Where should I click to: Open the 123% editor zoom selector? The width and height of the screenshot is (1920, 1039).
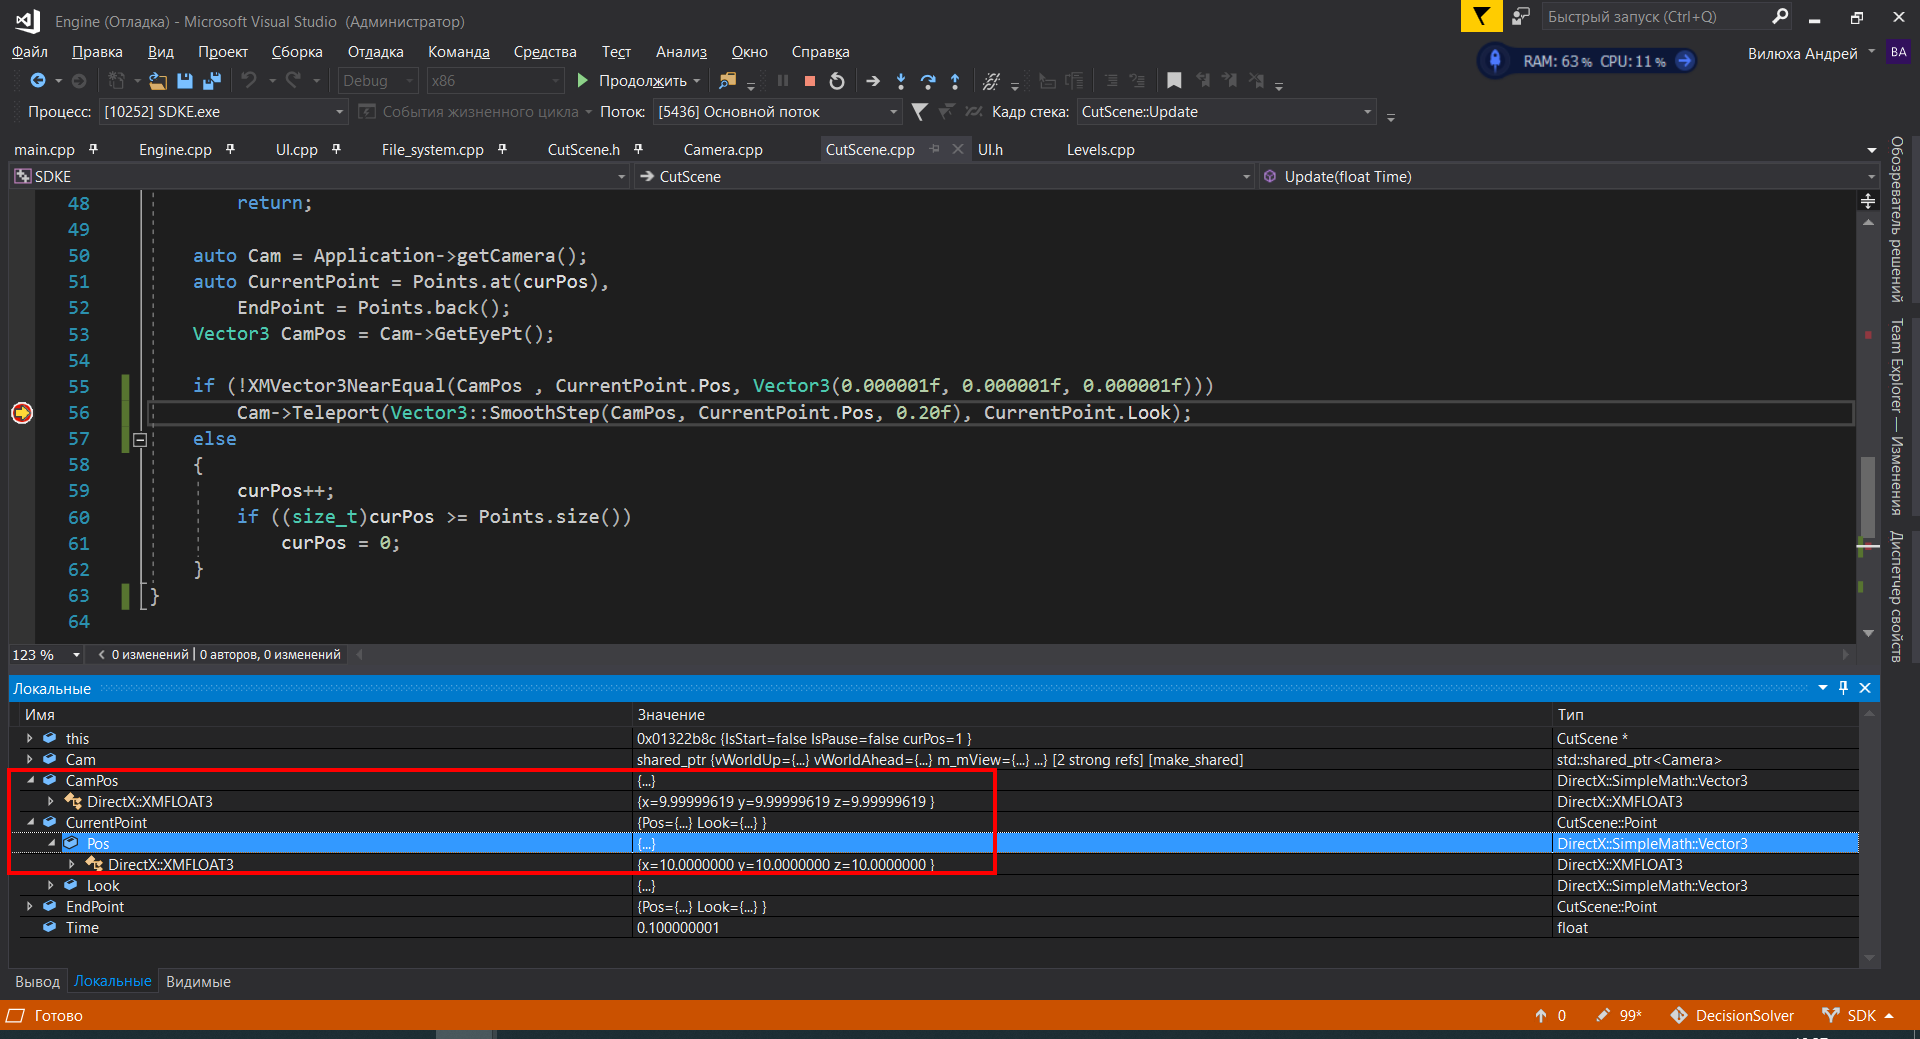[x=46, y=655]
